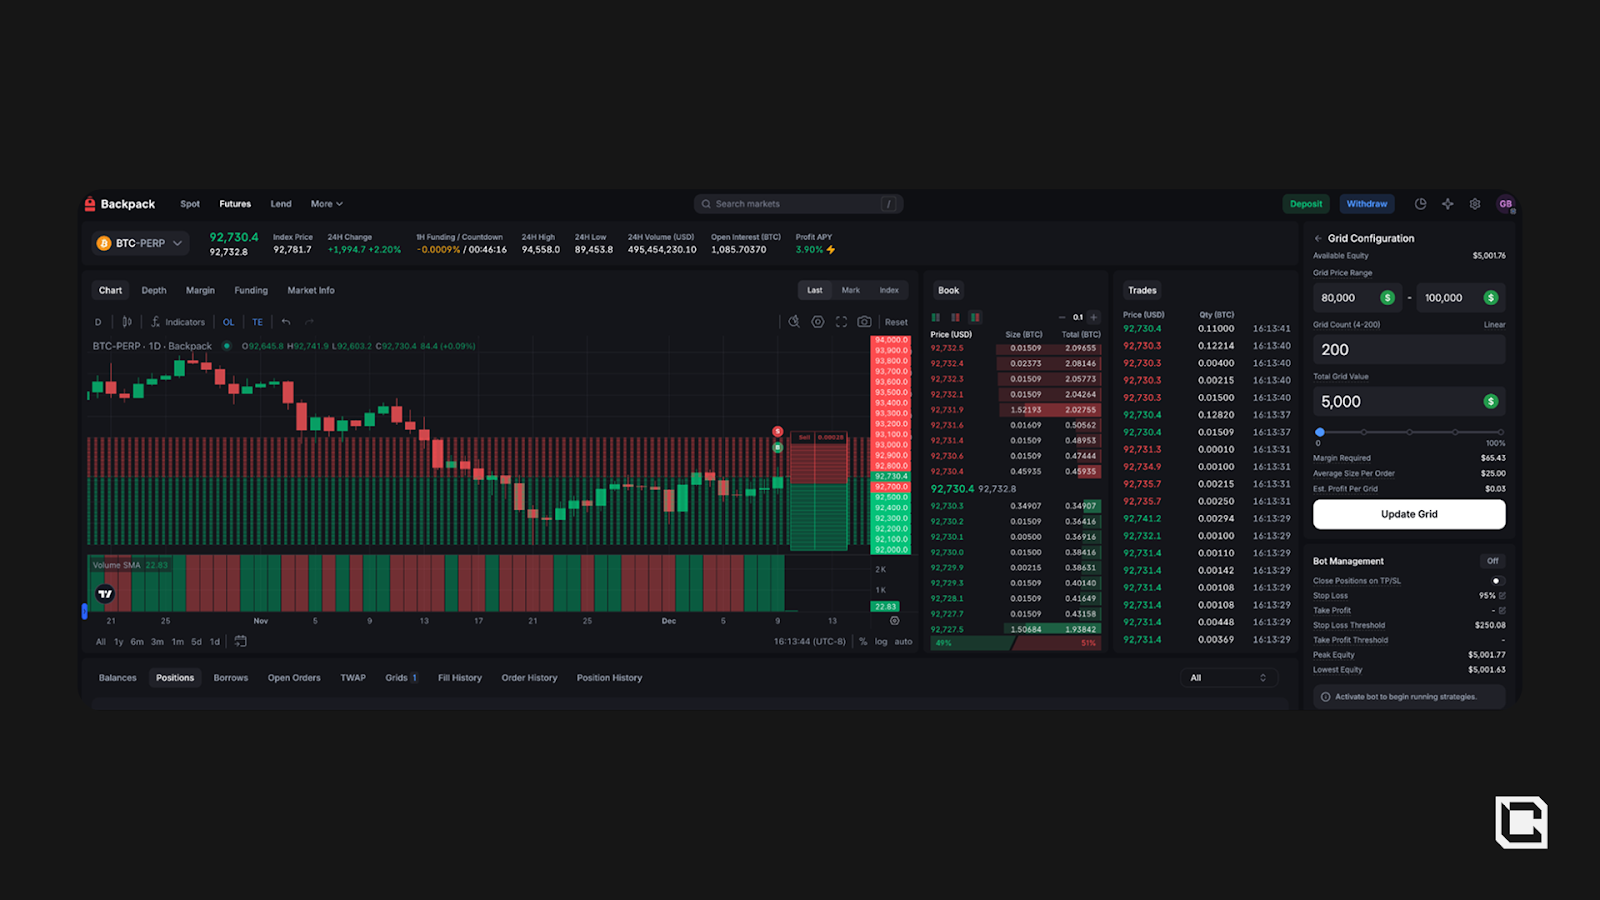
Task: Go back from Grid Configuration
Action: [x=1318, y=239]
